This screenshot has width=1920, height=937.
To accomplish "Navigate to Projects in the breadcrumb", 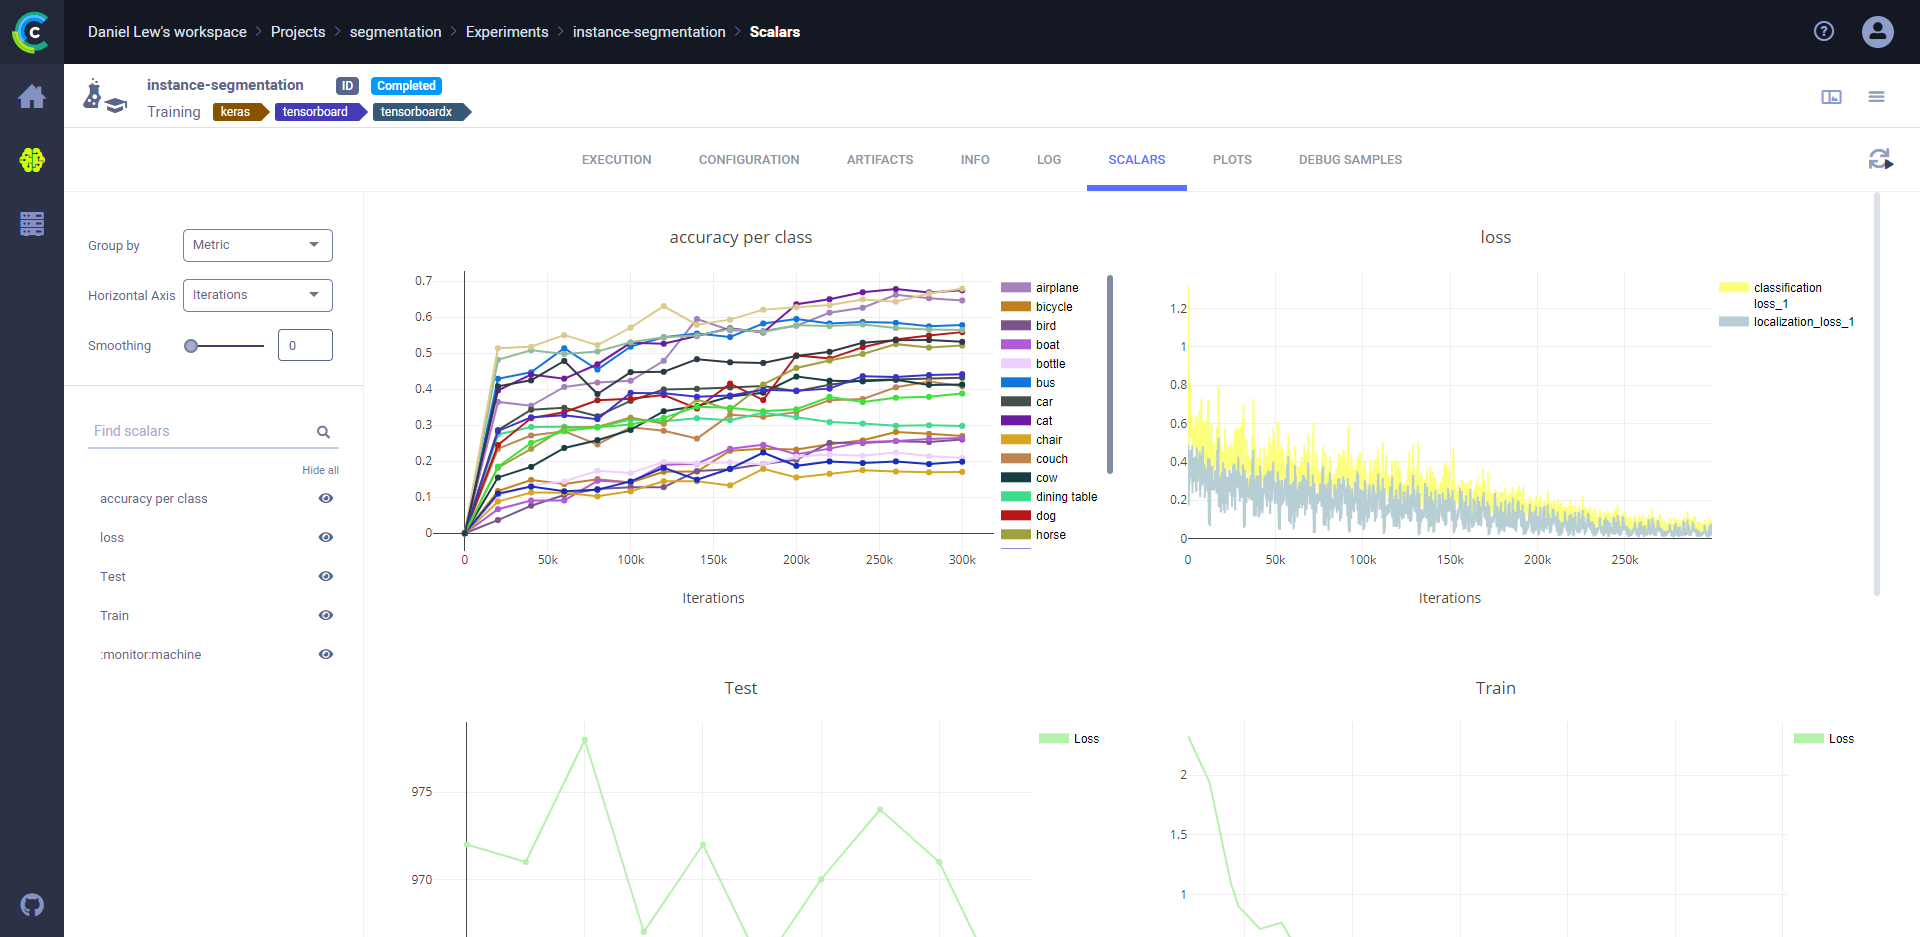I will click(x=298, y=32).
